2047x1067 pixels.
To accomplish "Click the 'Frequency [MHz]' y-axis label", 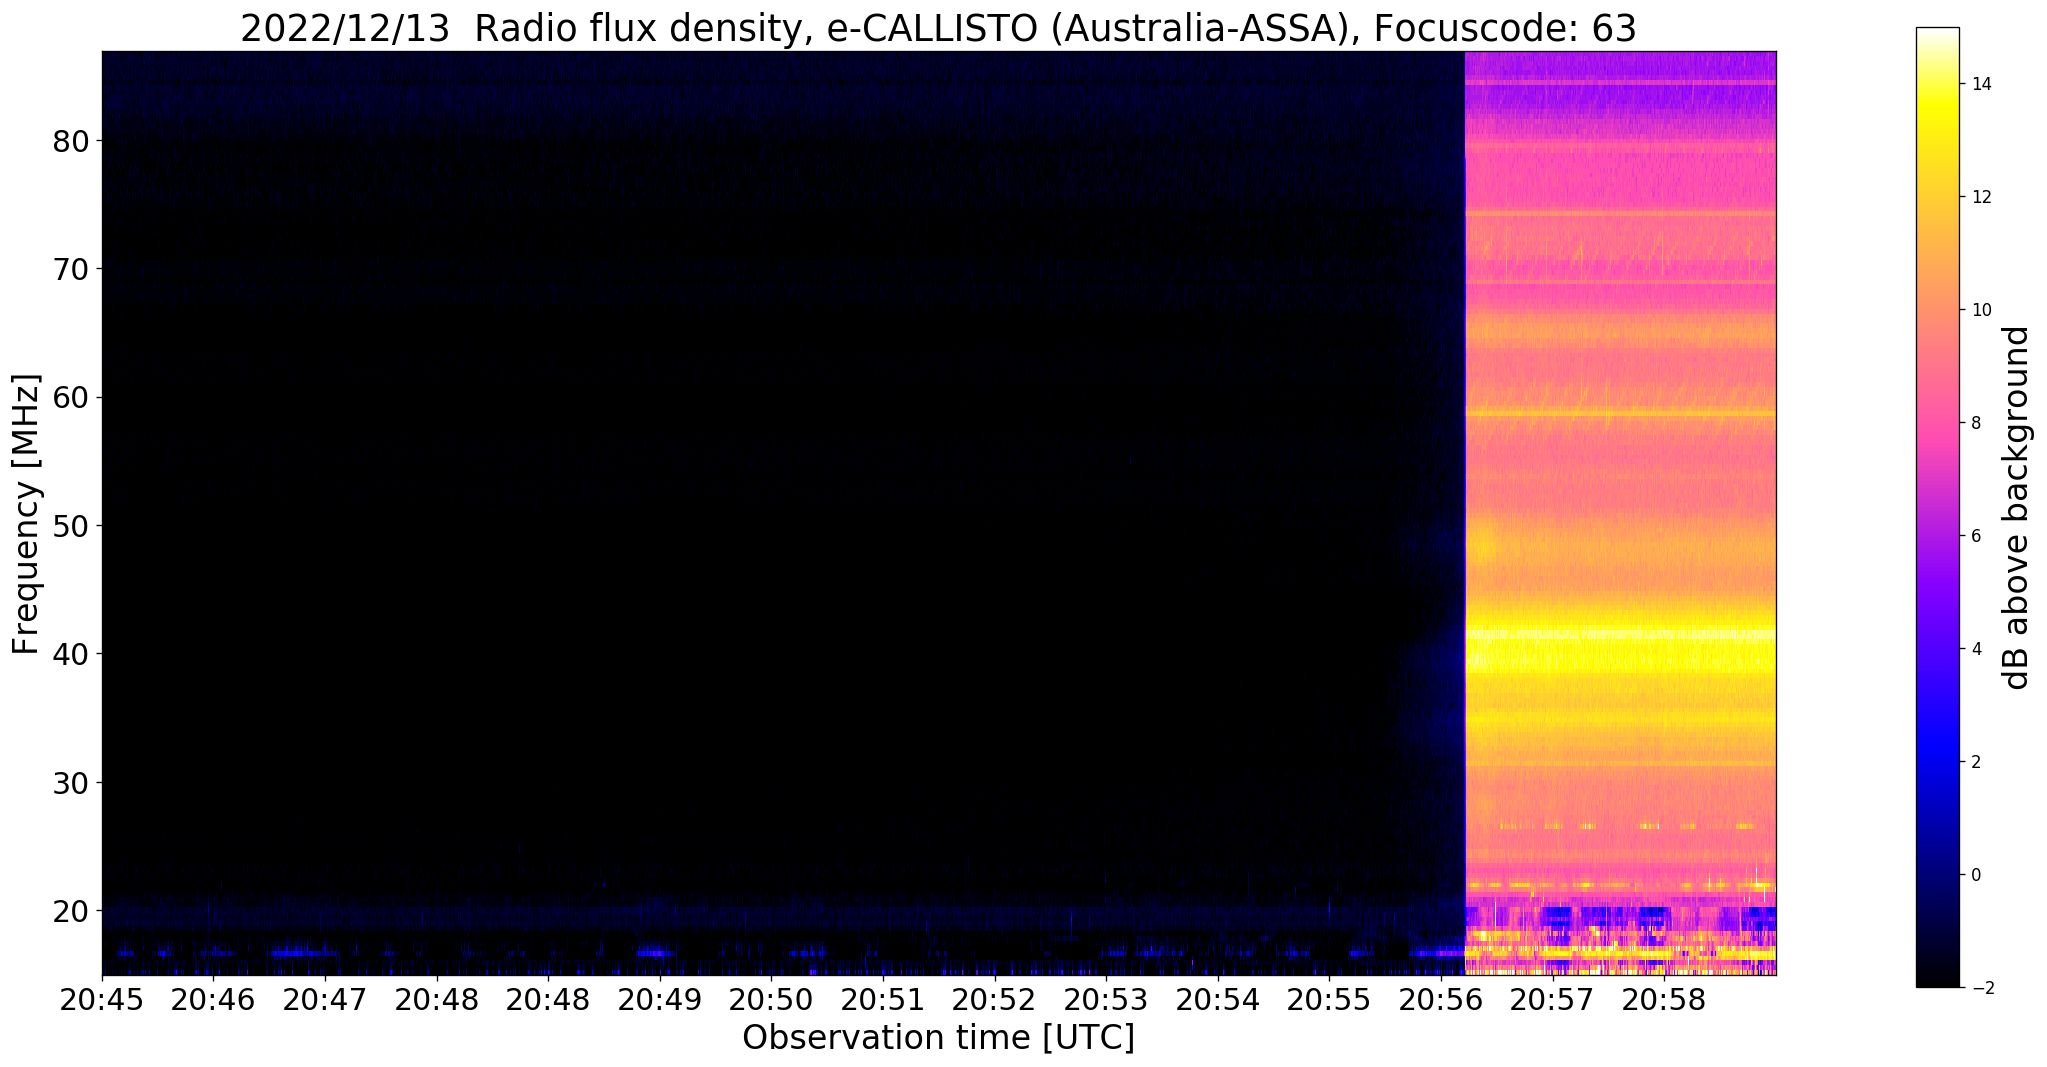I will (x=27, y=514).
